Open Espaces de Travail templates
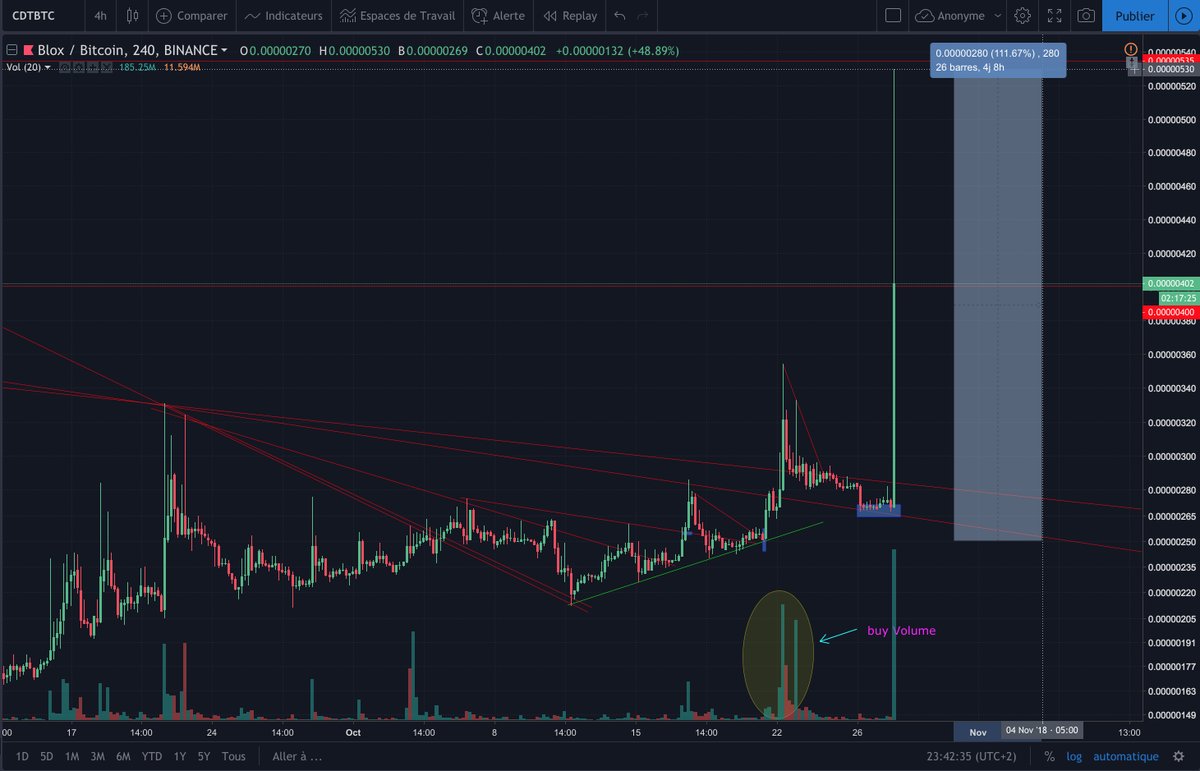The width and height of the screenshot is (1200, 771). (396, 16)
